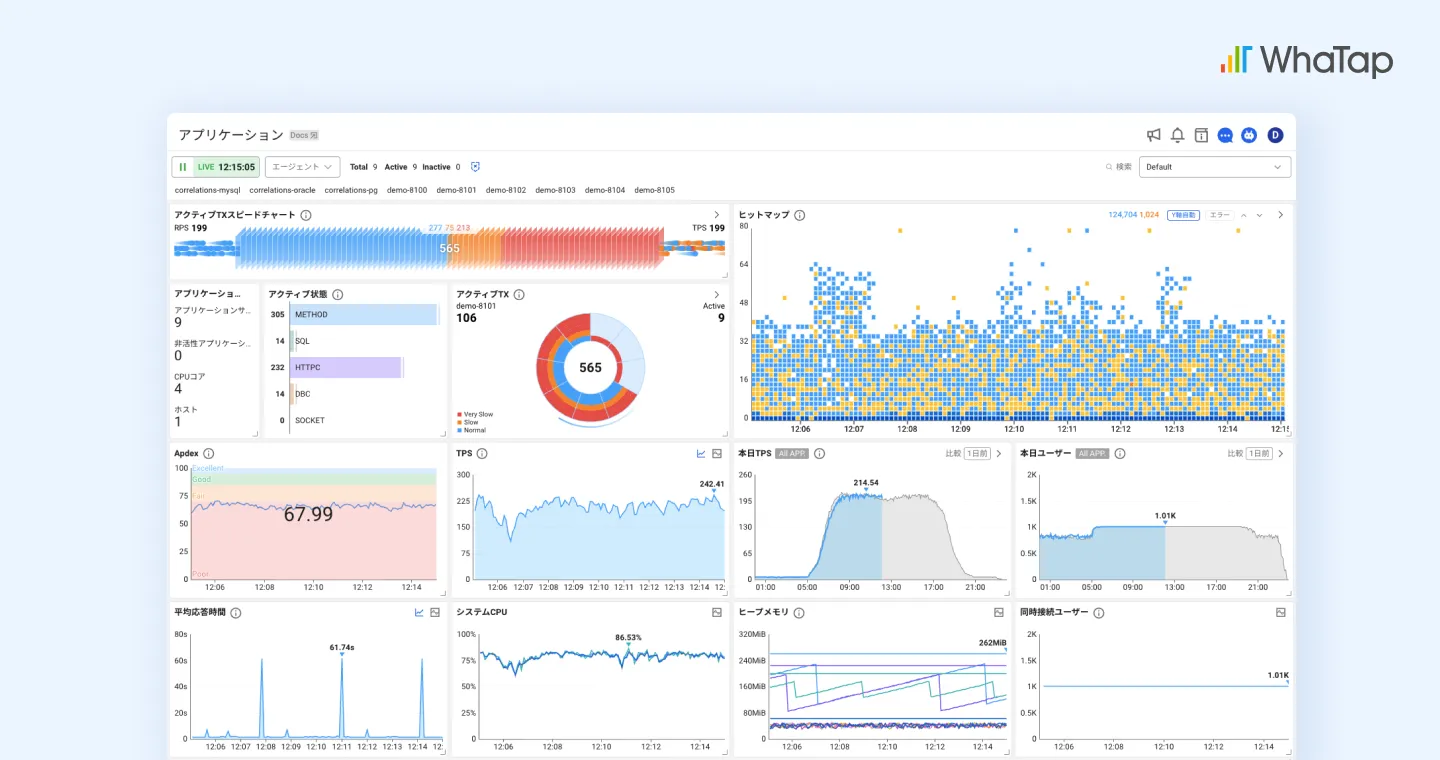Select agent demo-8103

(555, 190)
